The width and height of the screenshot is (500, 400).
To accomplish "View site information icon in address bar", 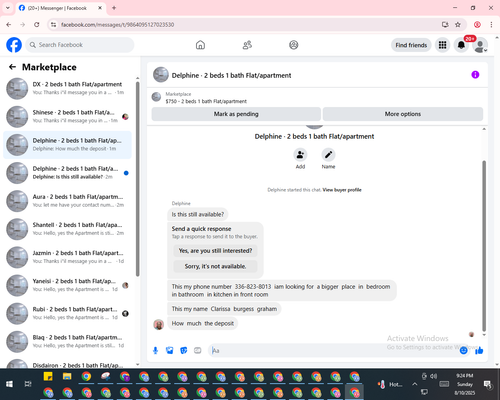I will pos(53,25).
